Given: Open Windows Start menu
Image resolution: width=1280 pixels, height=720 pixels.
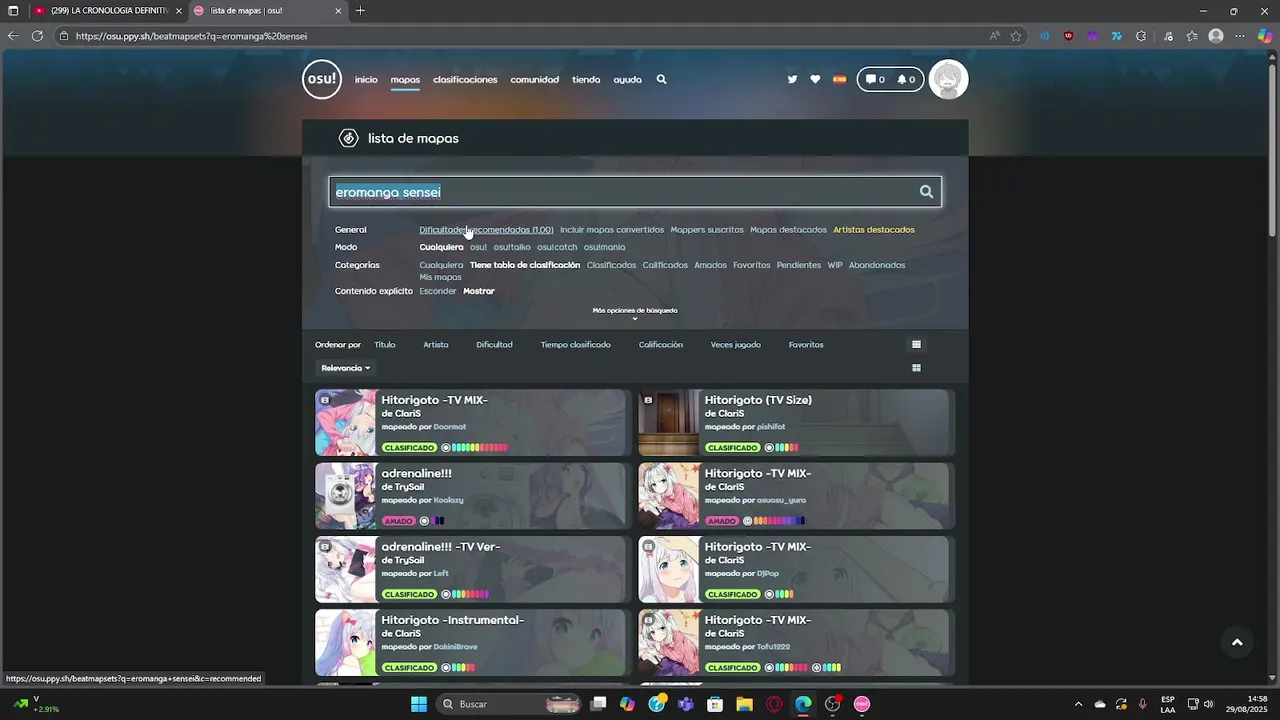Looking at the screenshot, I should 419,704.
